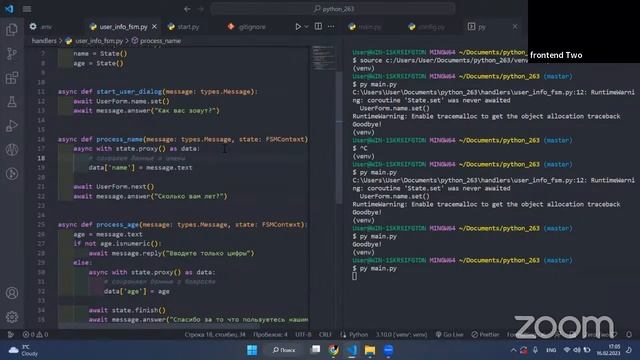The height and width of the screenshot is (360, 640).
Task: Split the editor to the right
Action: pos(318,27)
